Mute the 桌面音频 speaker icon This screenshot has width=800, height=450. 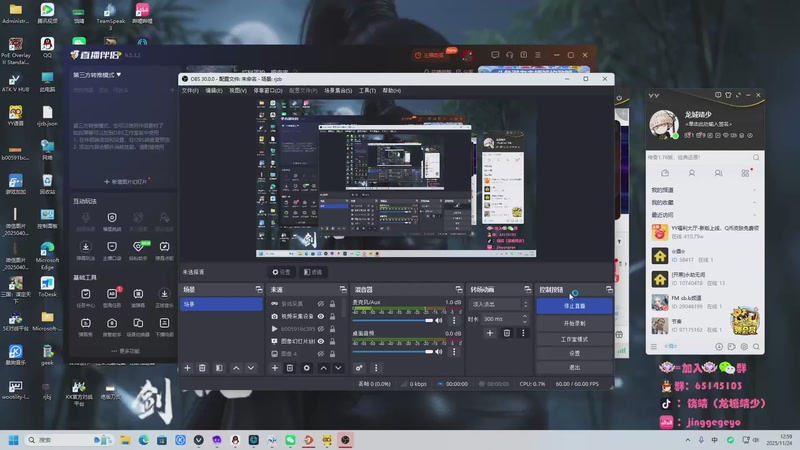point(439,352)
